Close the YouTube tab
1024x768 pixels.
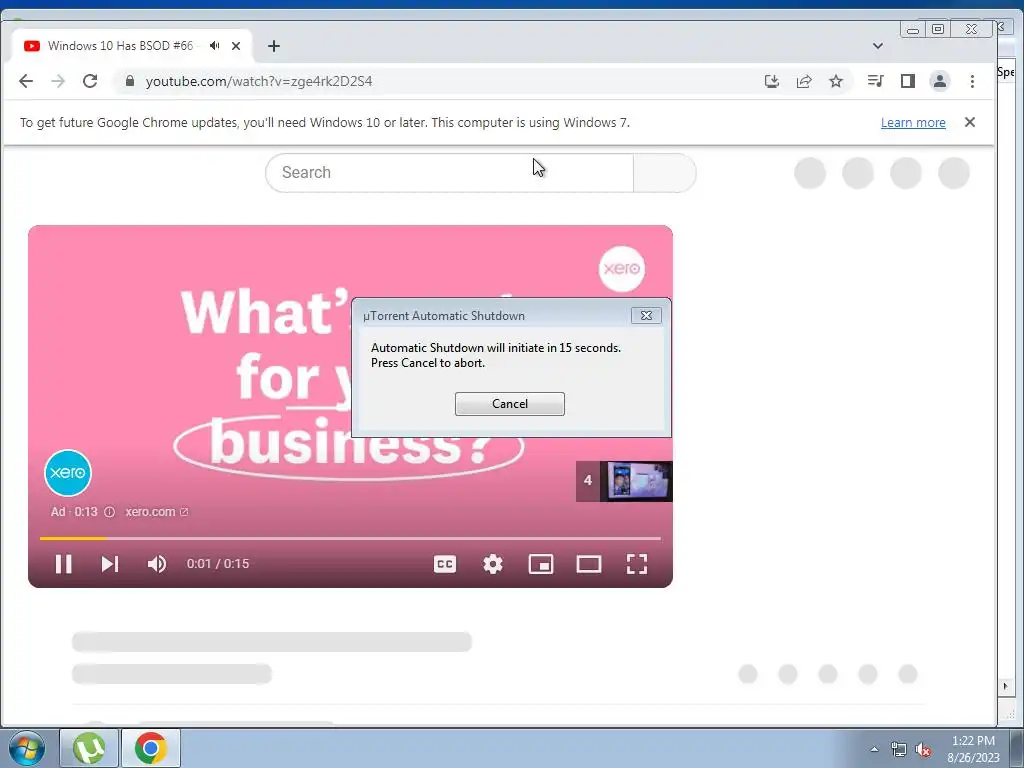[236, 46]
